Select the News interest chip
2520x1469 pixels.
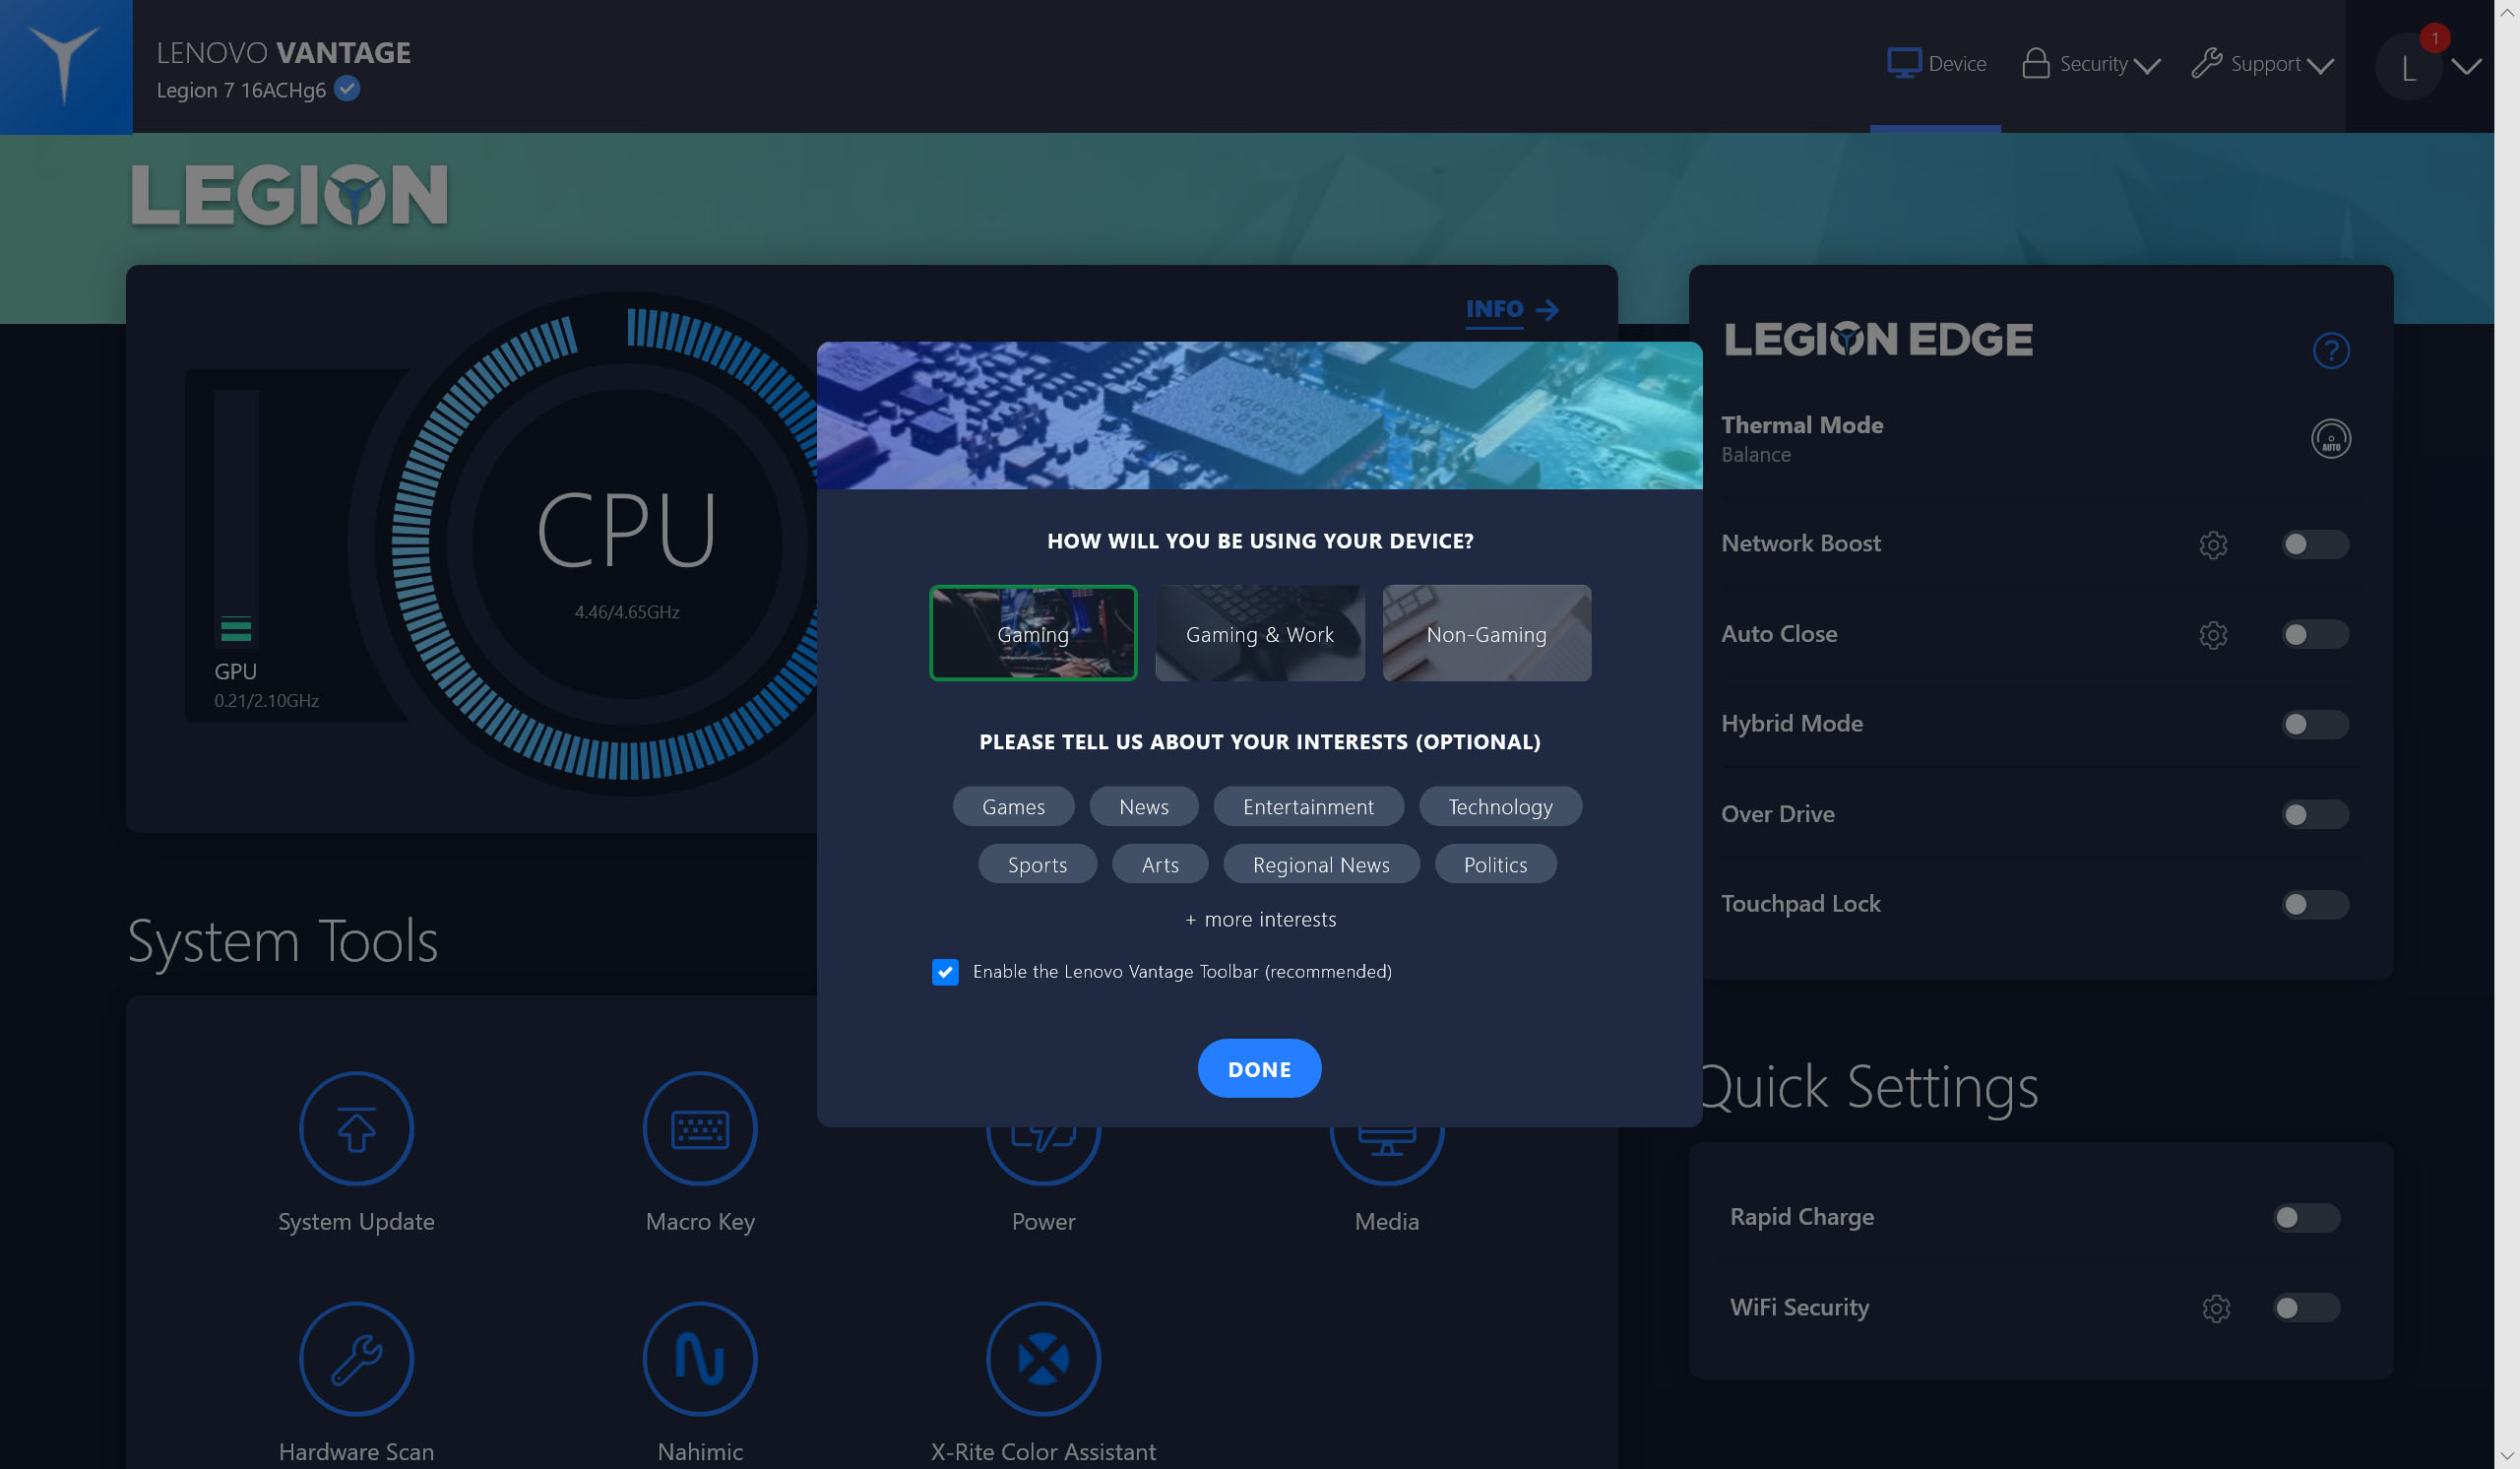pos(1144,806)
